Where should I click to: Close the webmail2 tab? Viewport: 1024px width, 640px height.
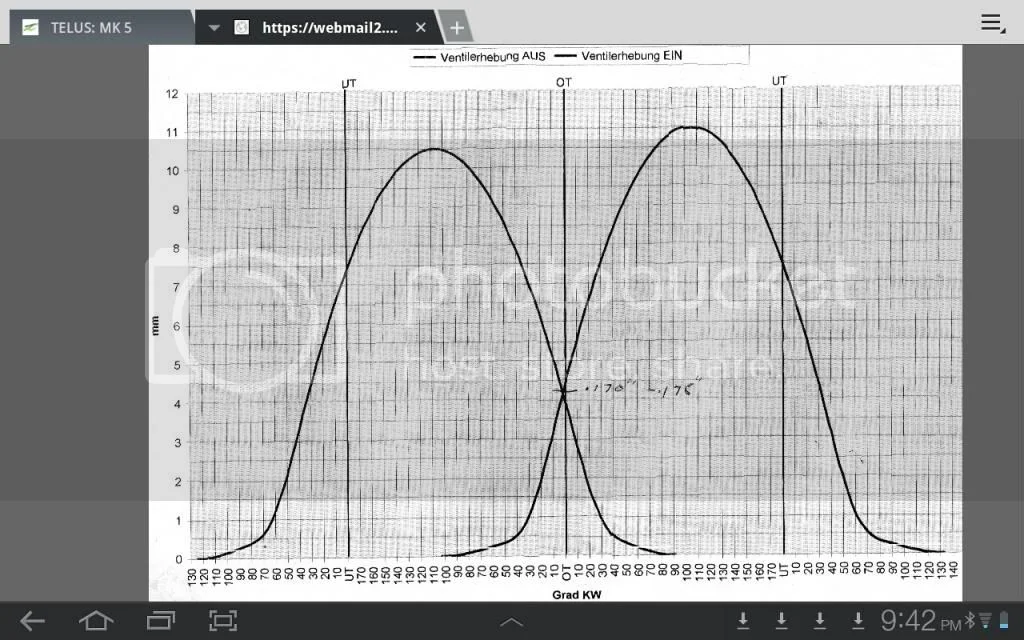coord(421,28)
